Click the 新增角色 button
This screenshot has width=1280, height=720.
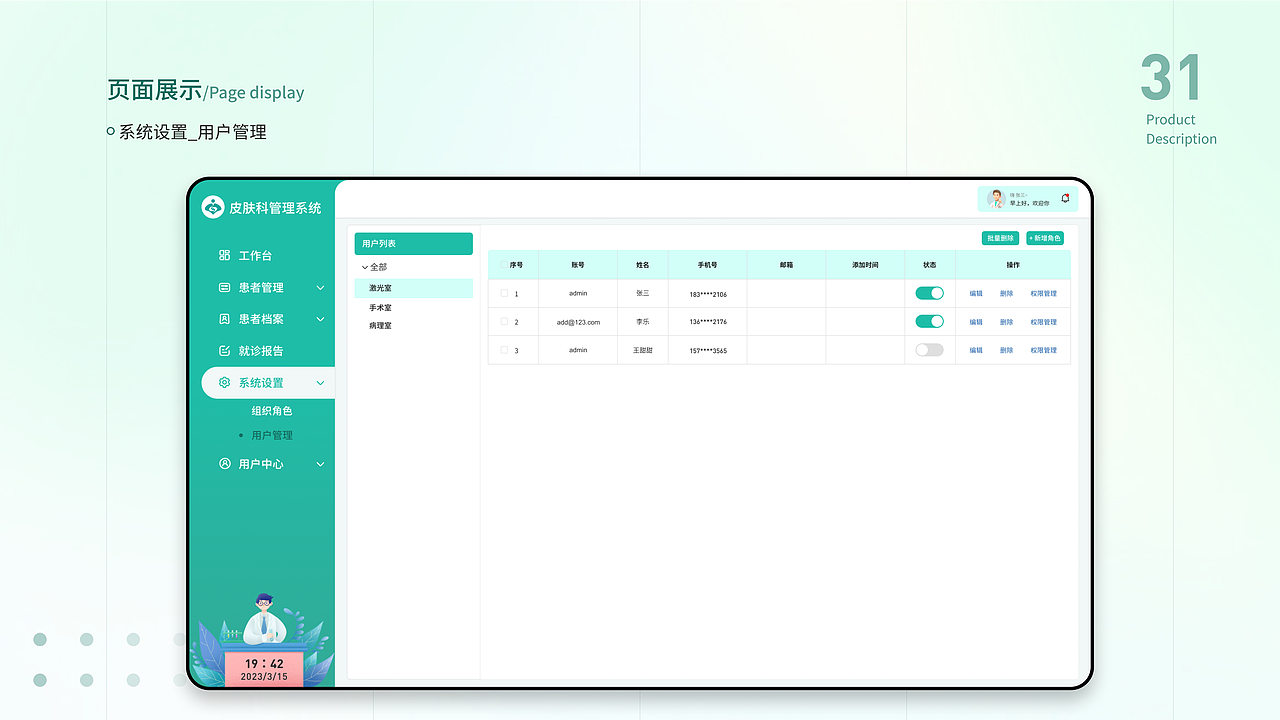click(x=1045, y=238)
